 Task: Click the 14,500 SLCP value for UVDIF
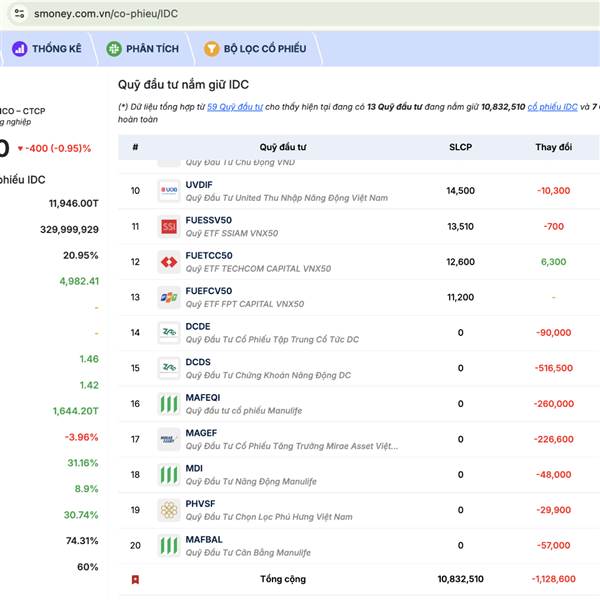[x=460, y=191]
